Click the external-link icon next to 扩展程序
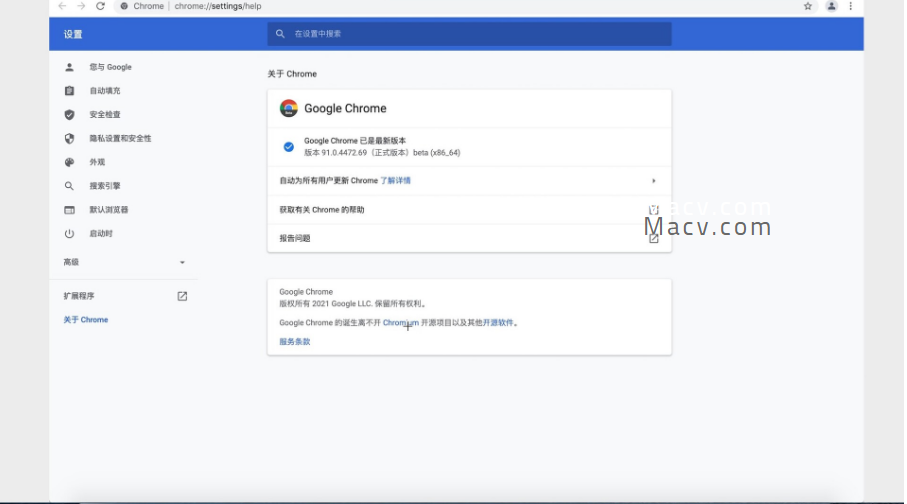907x504 pixels. [x=182, y=296]
